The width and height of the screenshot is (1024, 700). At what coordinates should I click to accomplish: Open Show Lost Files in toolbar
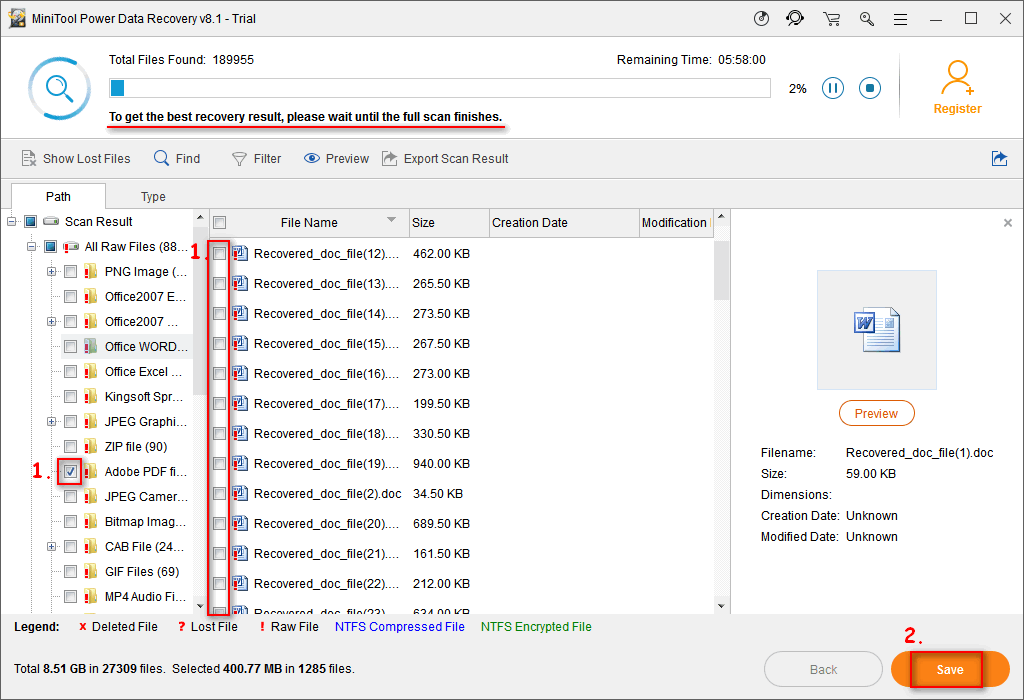point(76,159)
